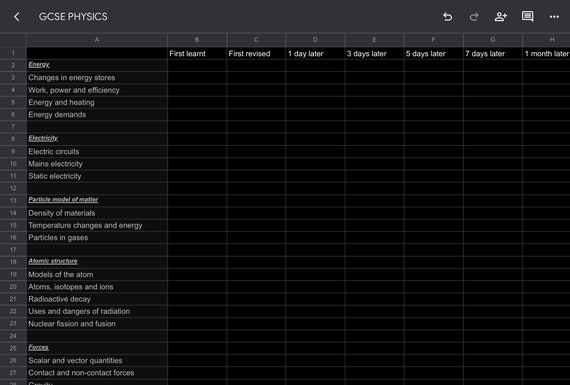570x385 pixels.
Task: Tap the back arrow icon
Action: click(x=17, y=17)
